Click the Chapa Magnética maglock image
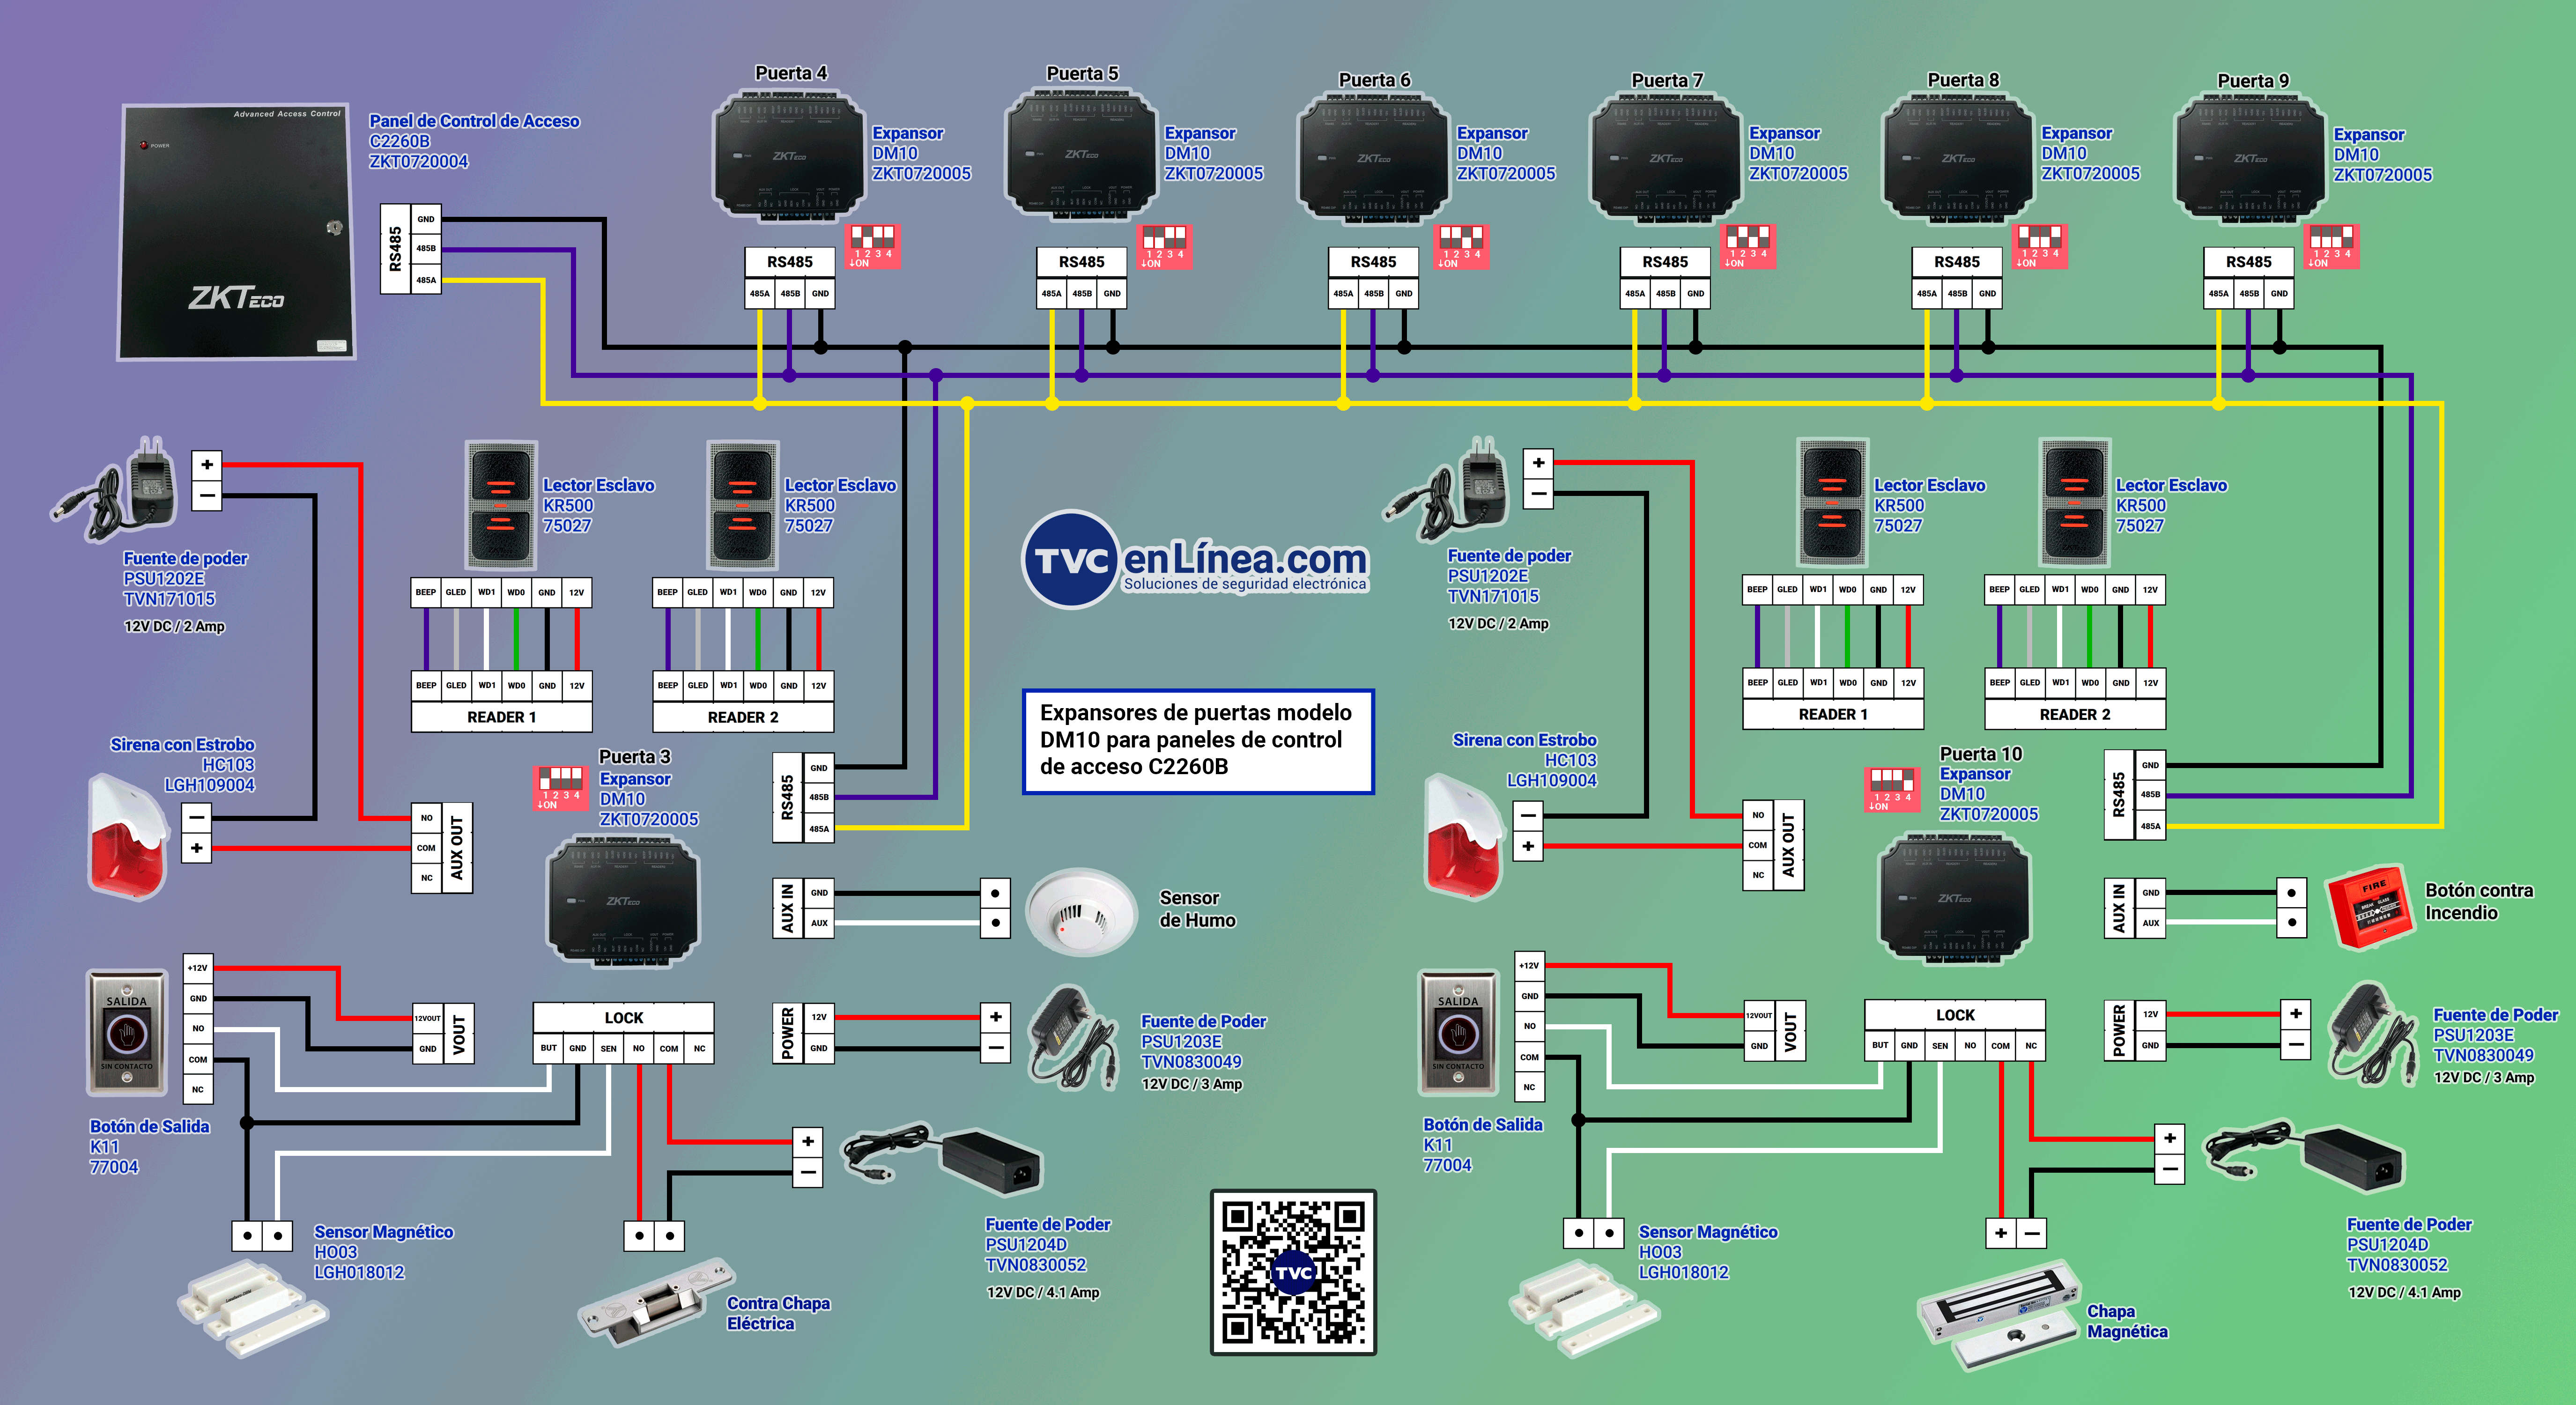The width and height of the screenshot is (2576, 1405). click(x=1999, y=1315)
